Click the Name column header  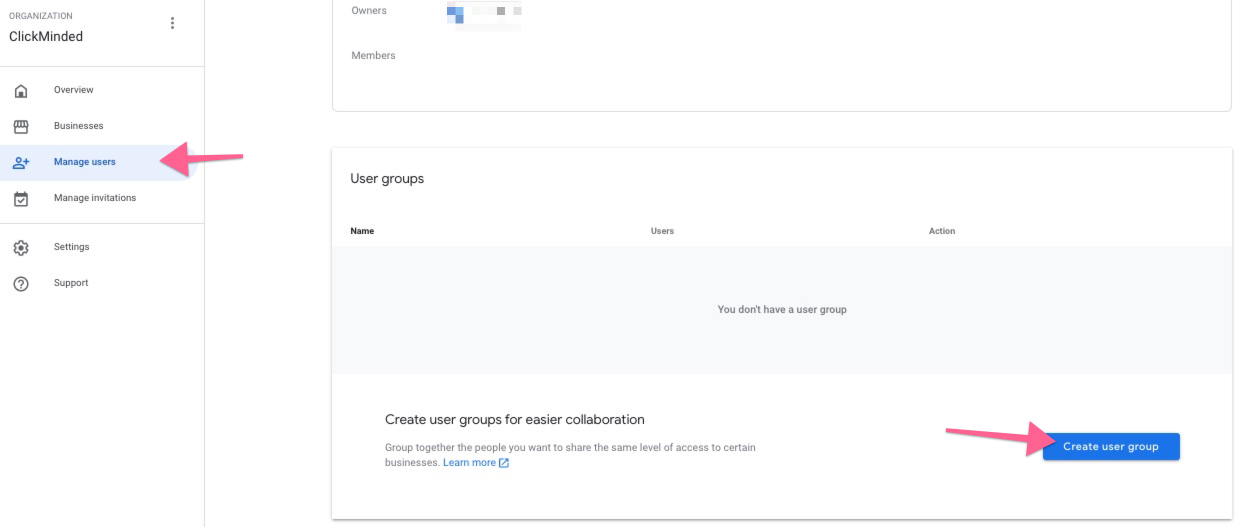pyautogui.click(x=362, y=231)
